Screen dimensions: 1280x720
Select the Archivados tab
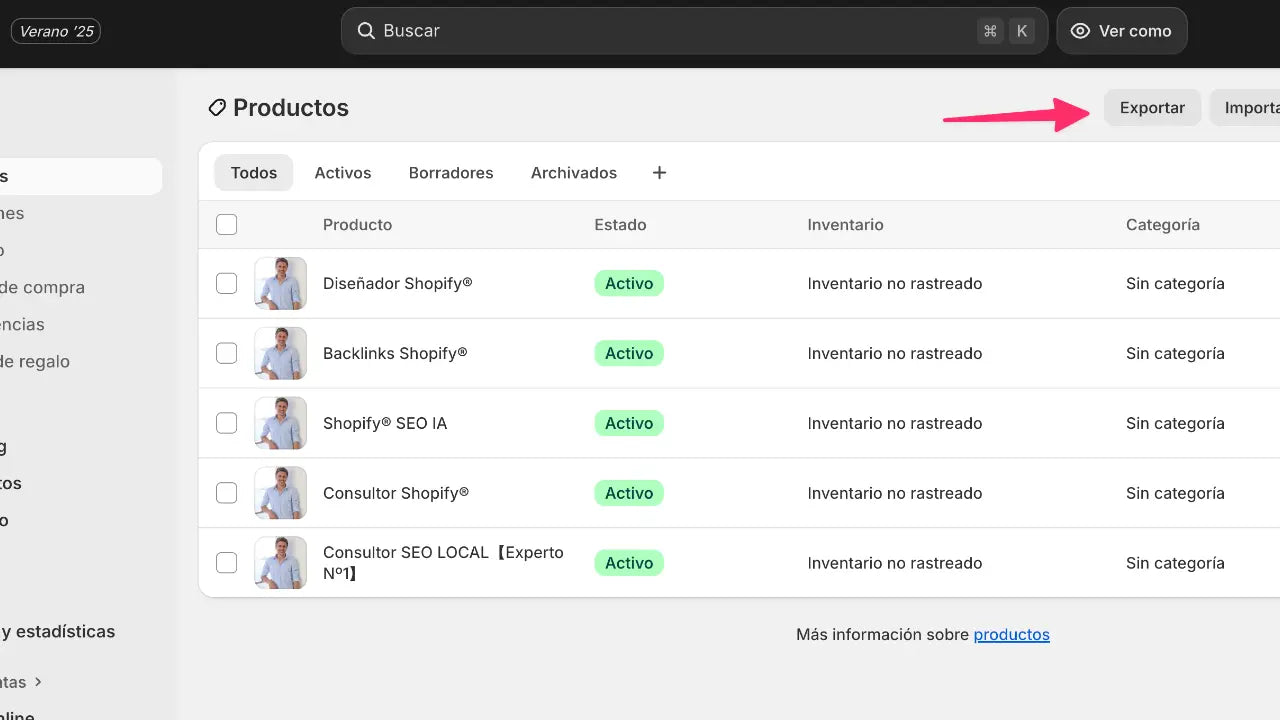pos(573,172)
